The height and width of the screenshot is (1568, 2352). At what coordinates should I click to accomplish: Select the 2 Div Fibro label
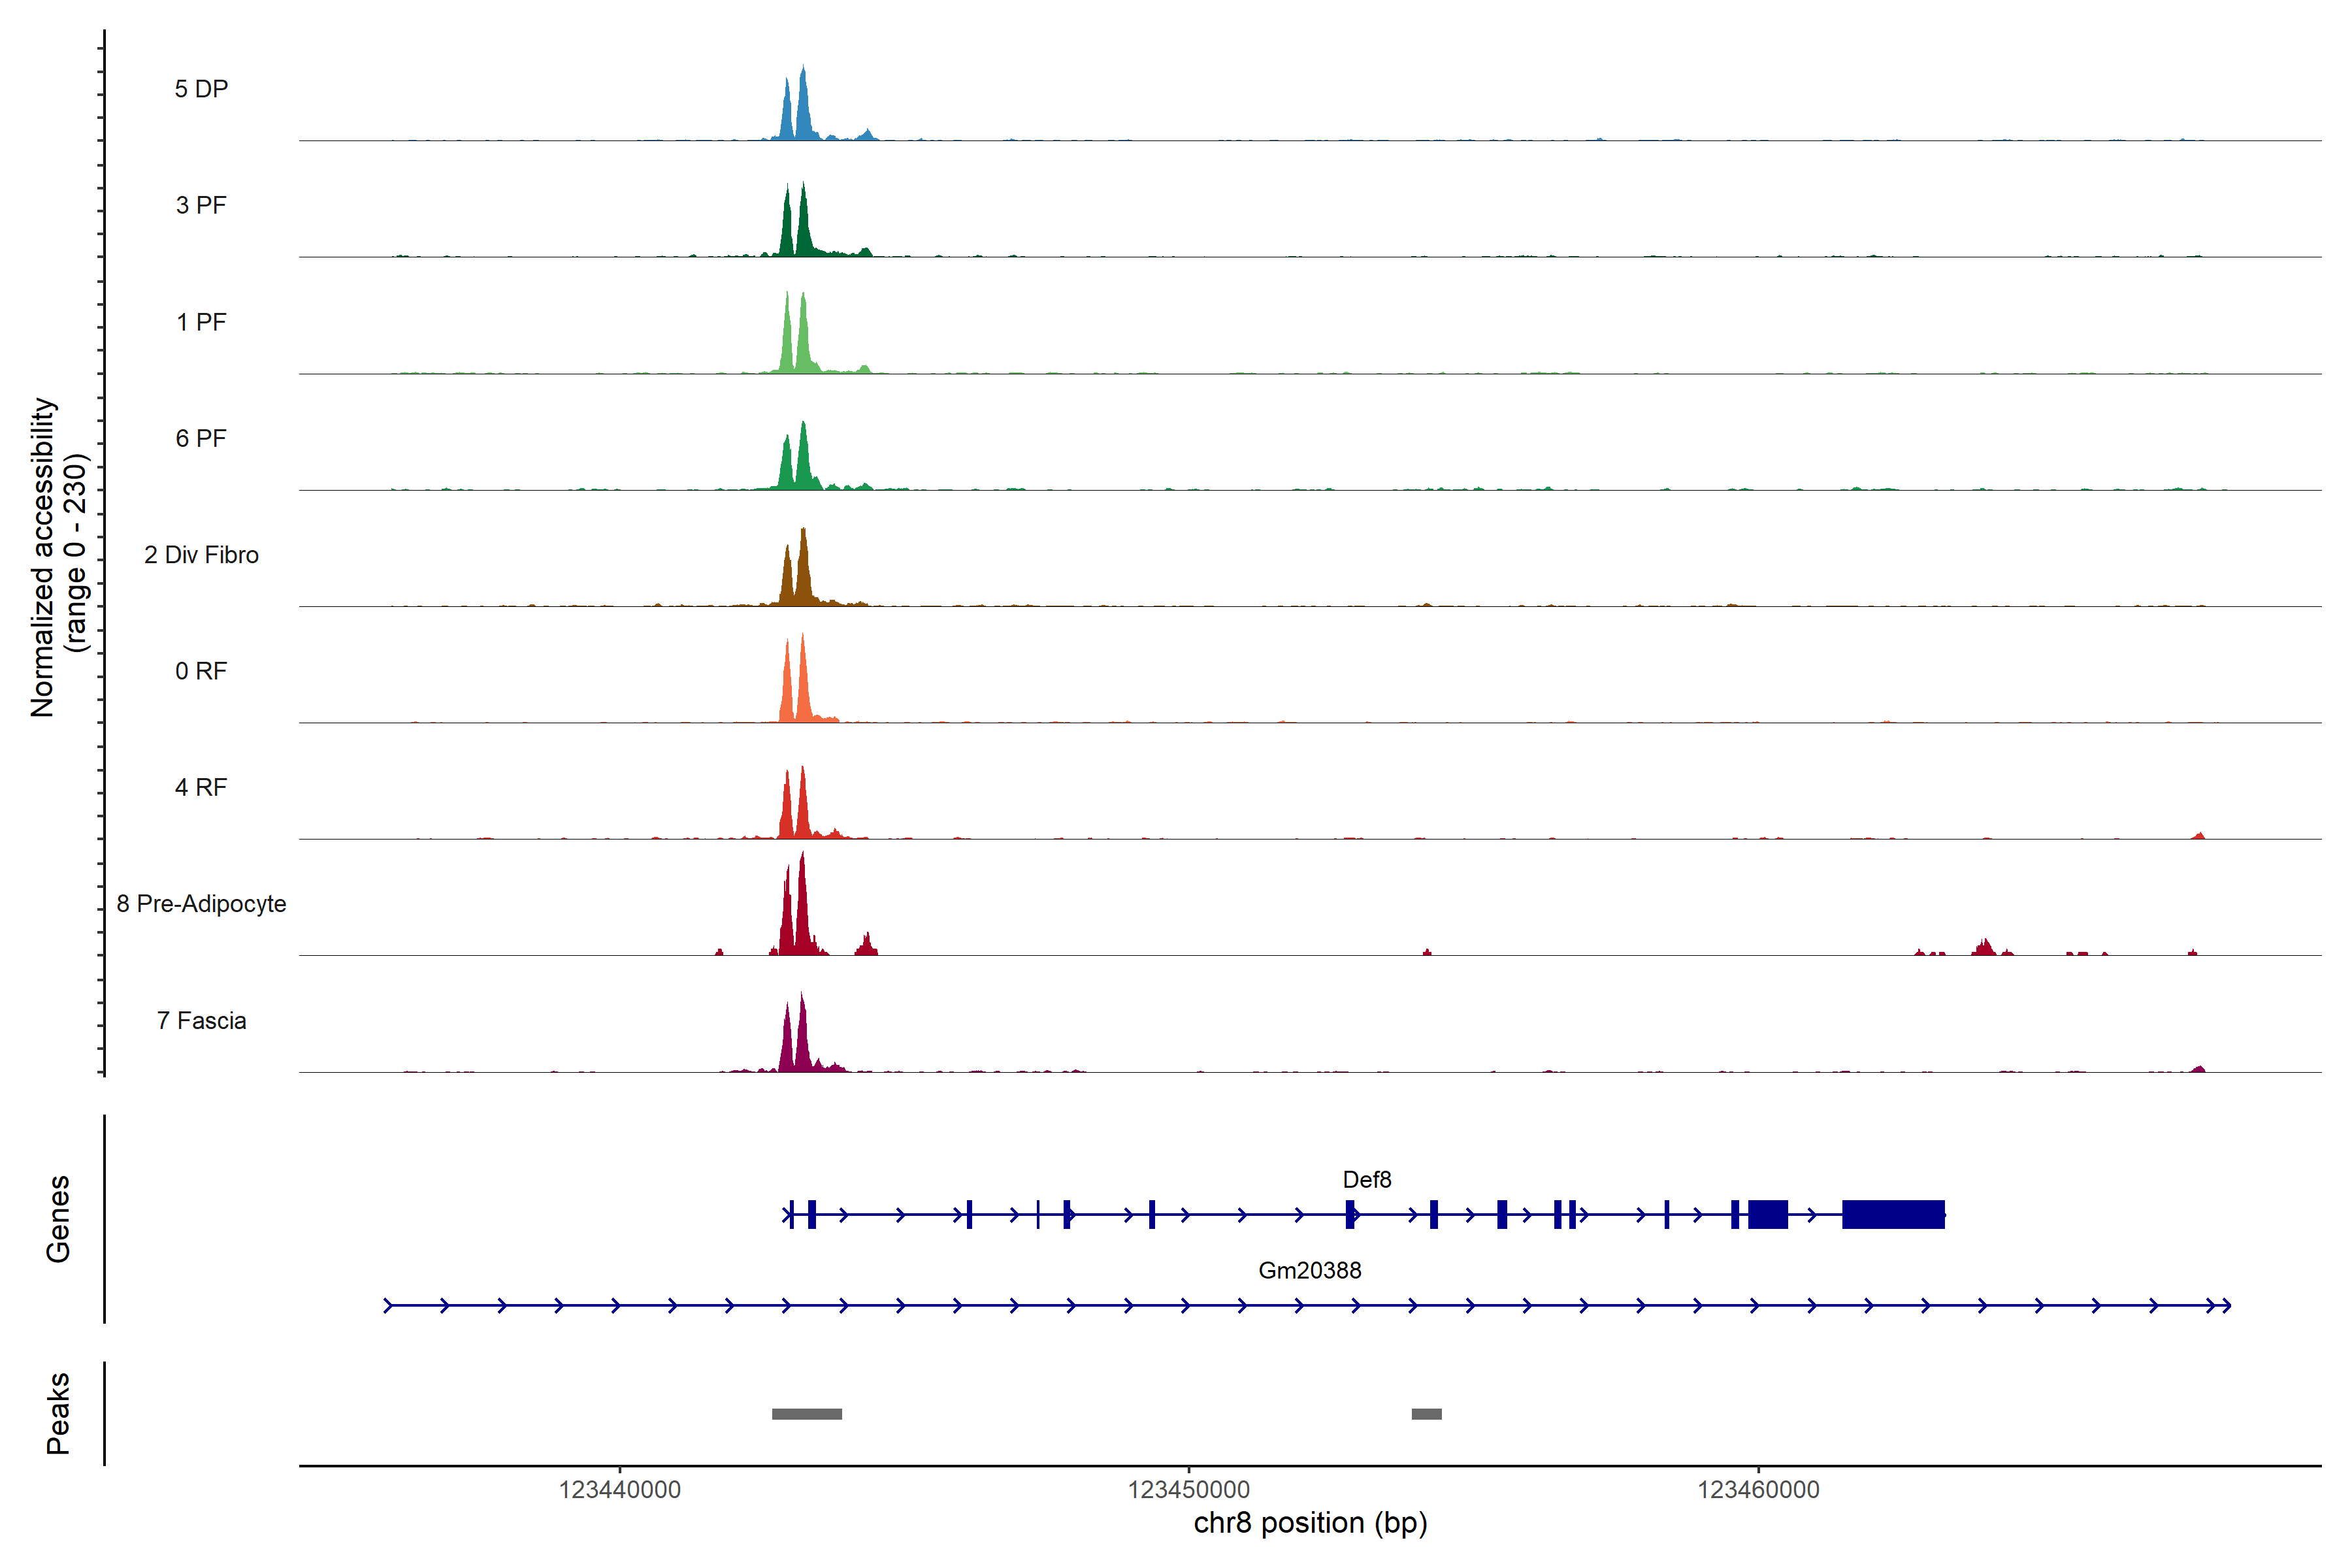pyautogui.click(x=201, y=555)
